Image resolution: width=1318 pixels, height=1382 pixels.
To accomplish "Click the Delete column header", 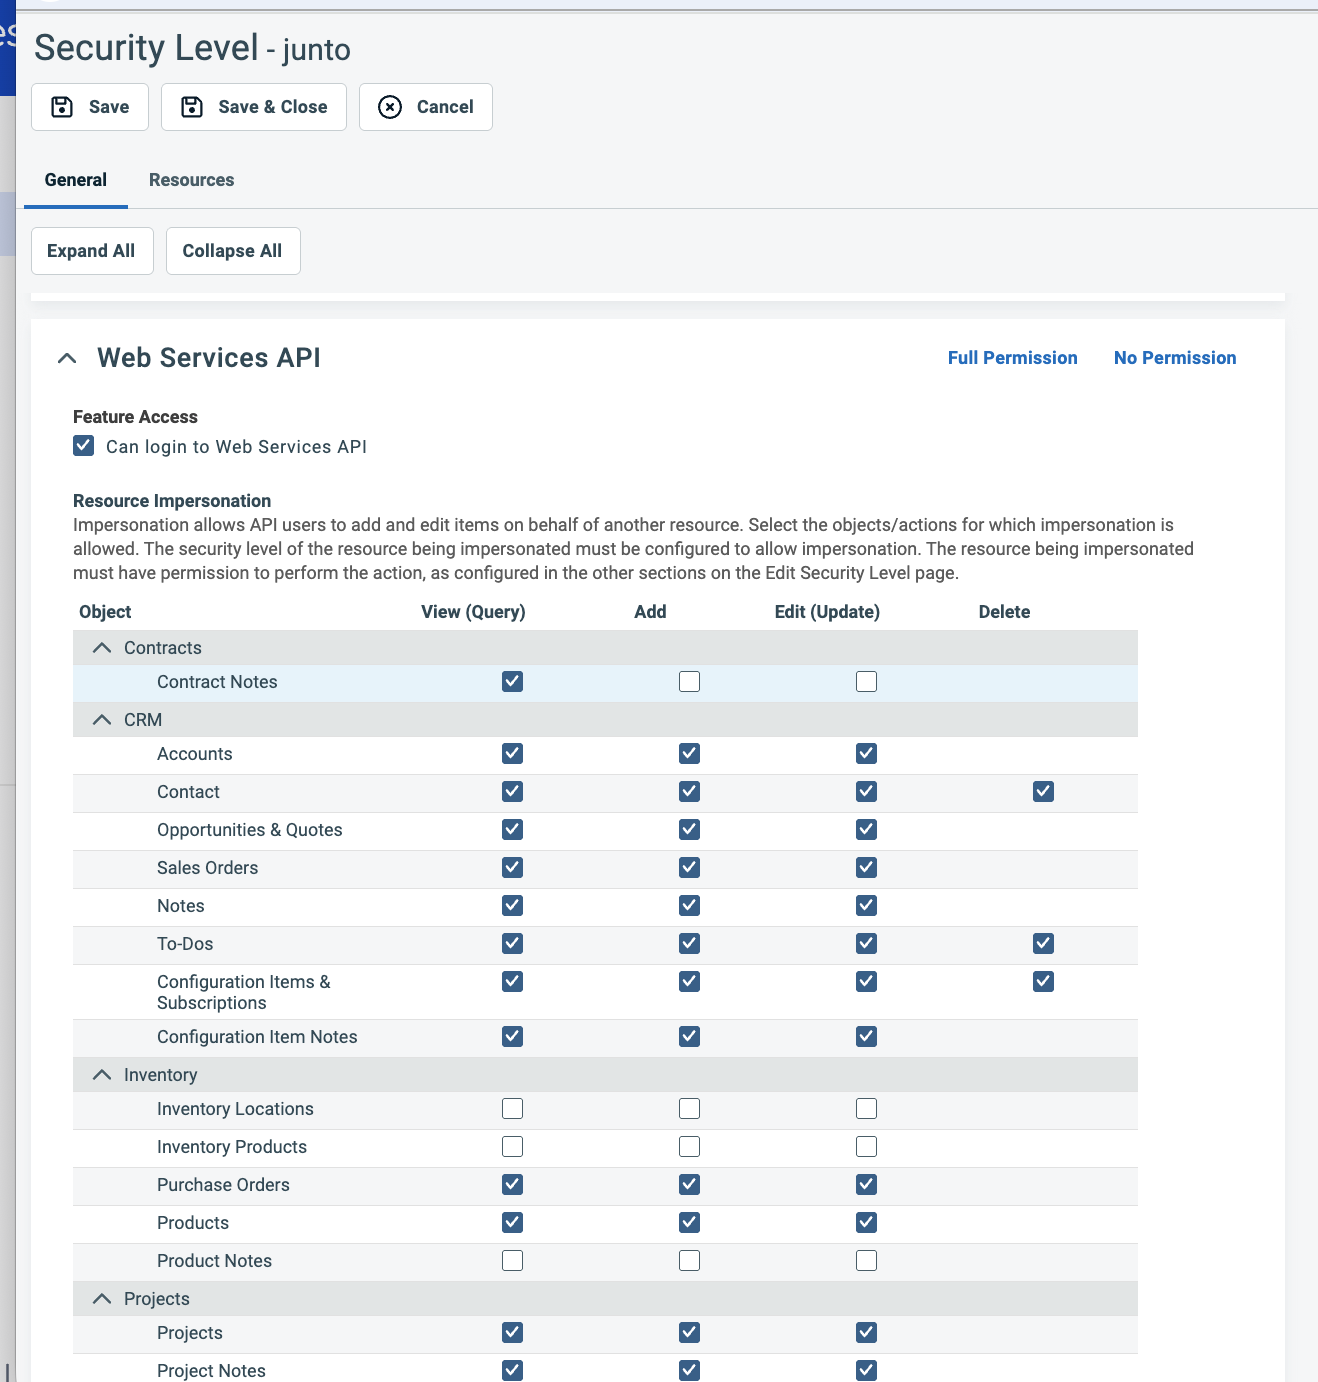I will 1004,612.
